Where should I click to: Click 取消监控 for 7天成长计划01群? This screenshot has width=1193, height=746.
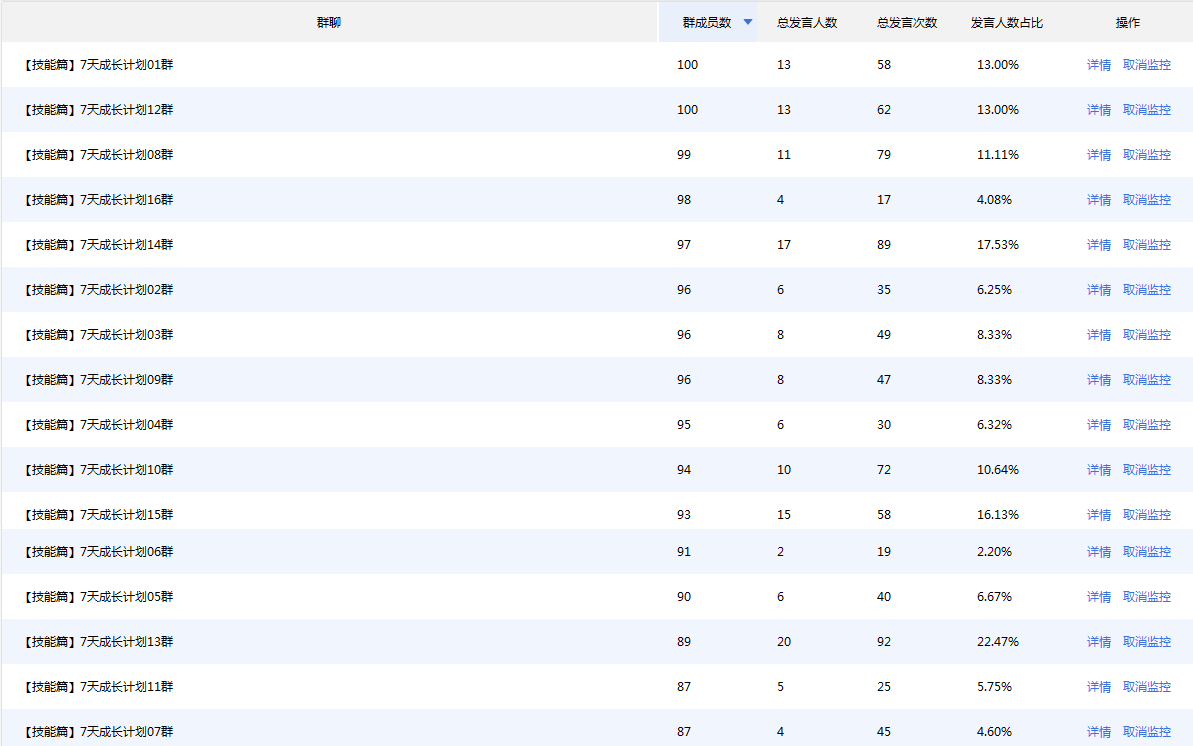pos(1146,65)
